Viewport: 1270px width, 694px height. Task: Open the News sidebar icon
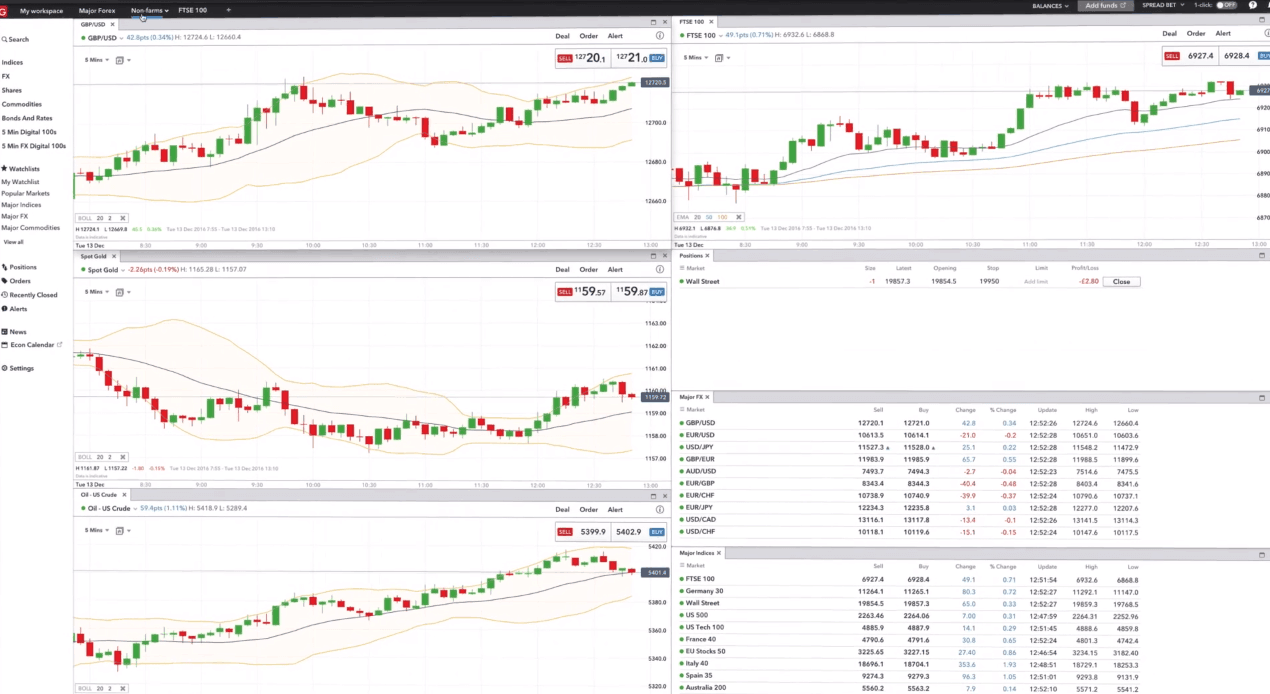coord(17,331)
